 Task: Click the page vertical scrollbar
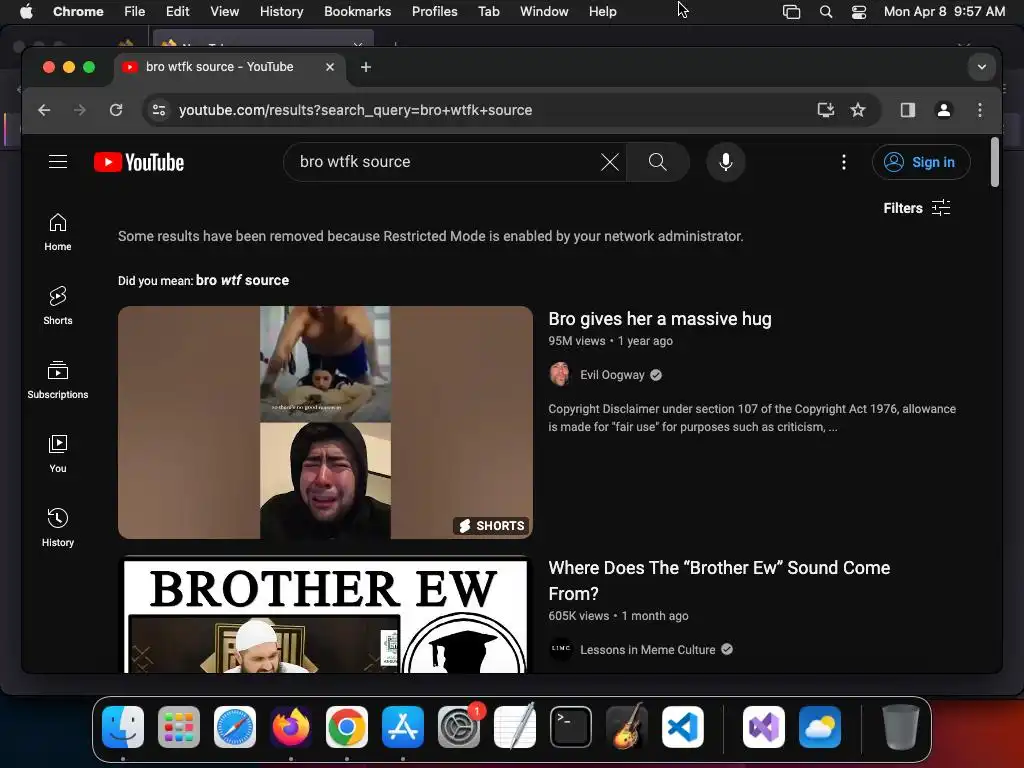pyautogui.click(x=995, y=162)
